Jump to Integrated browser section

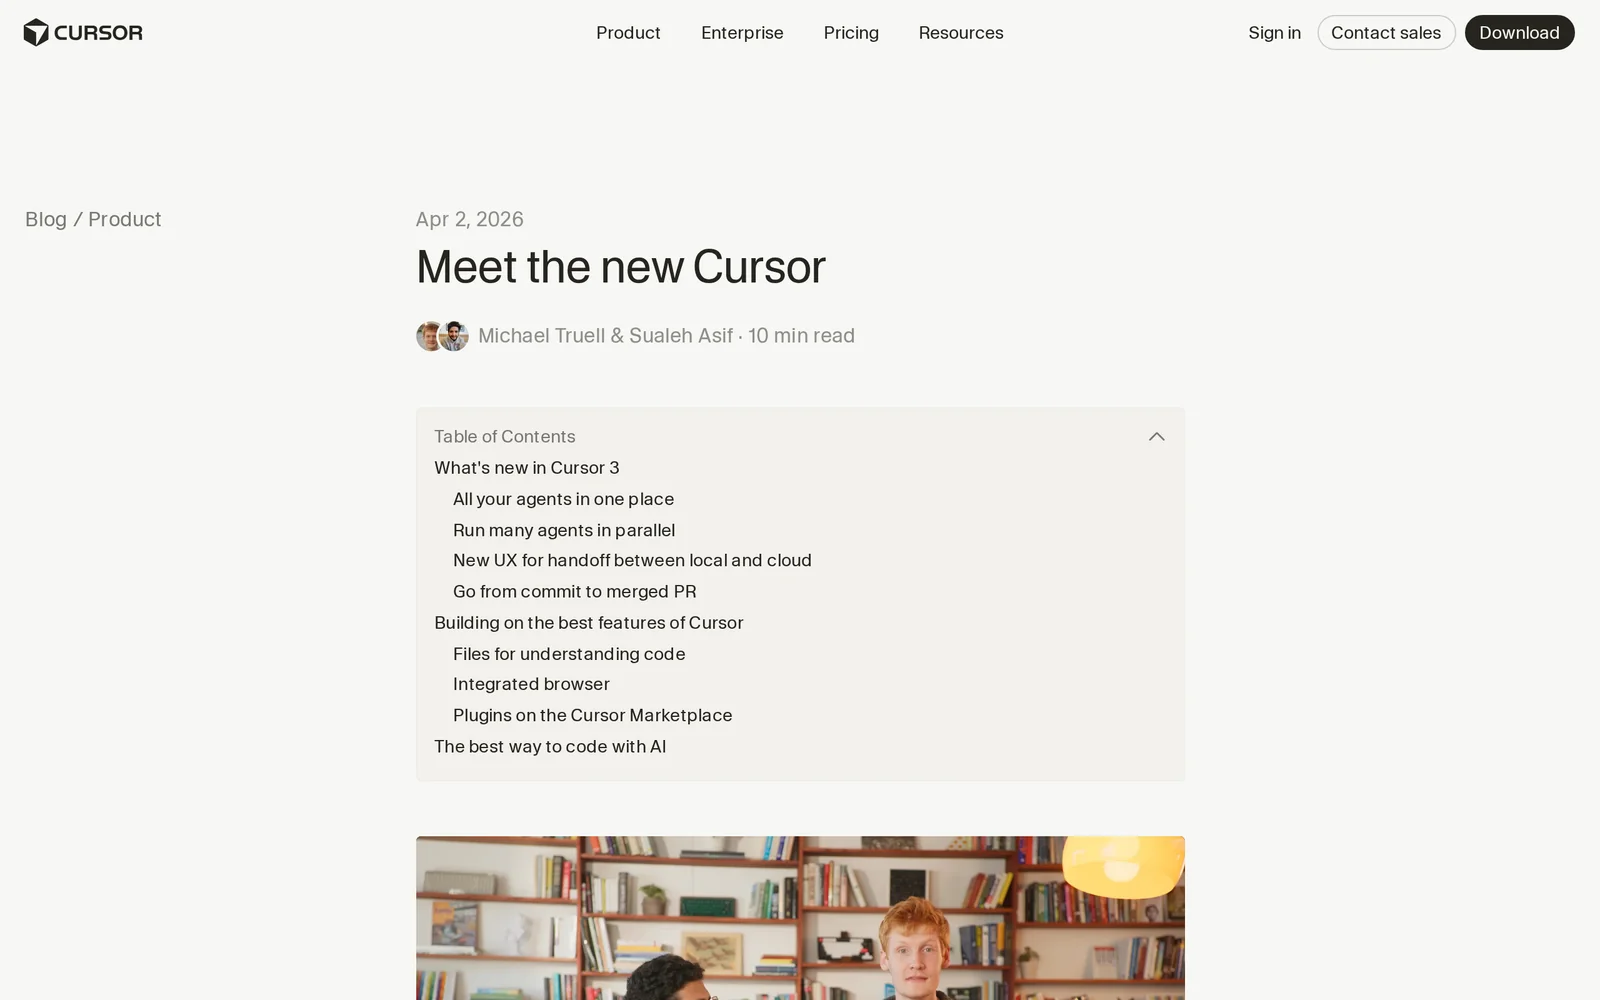(x=531, y=684)
